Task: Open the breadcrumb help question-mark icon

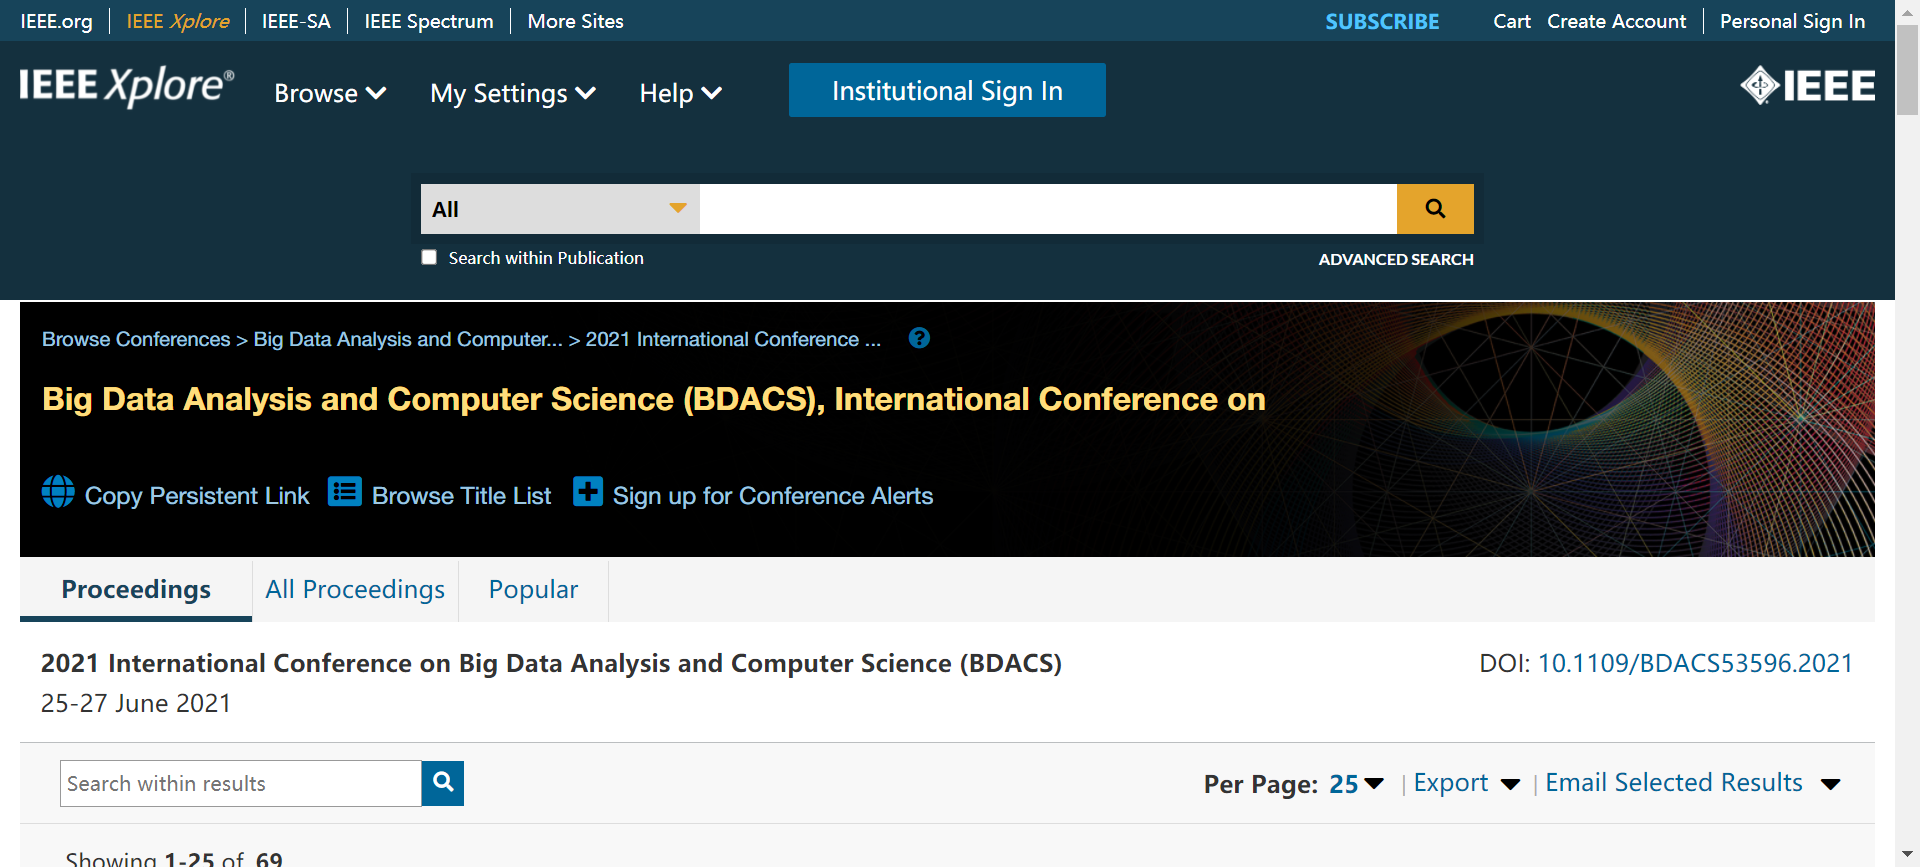Action: tap(919, 338)
